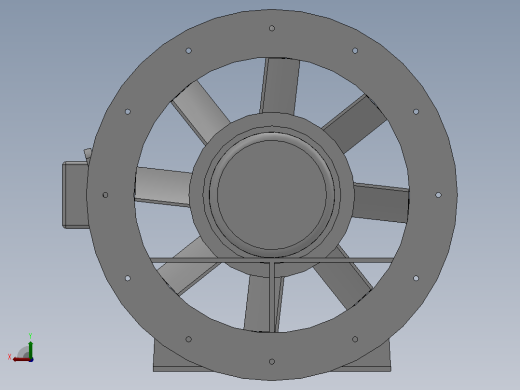Pick the upper-right fan blade
This screenshot has width=520, height=390.
coord(355,123)
